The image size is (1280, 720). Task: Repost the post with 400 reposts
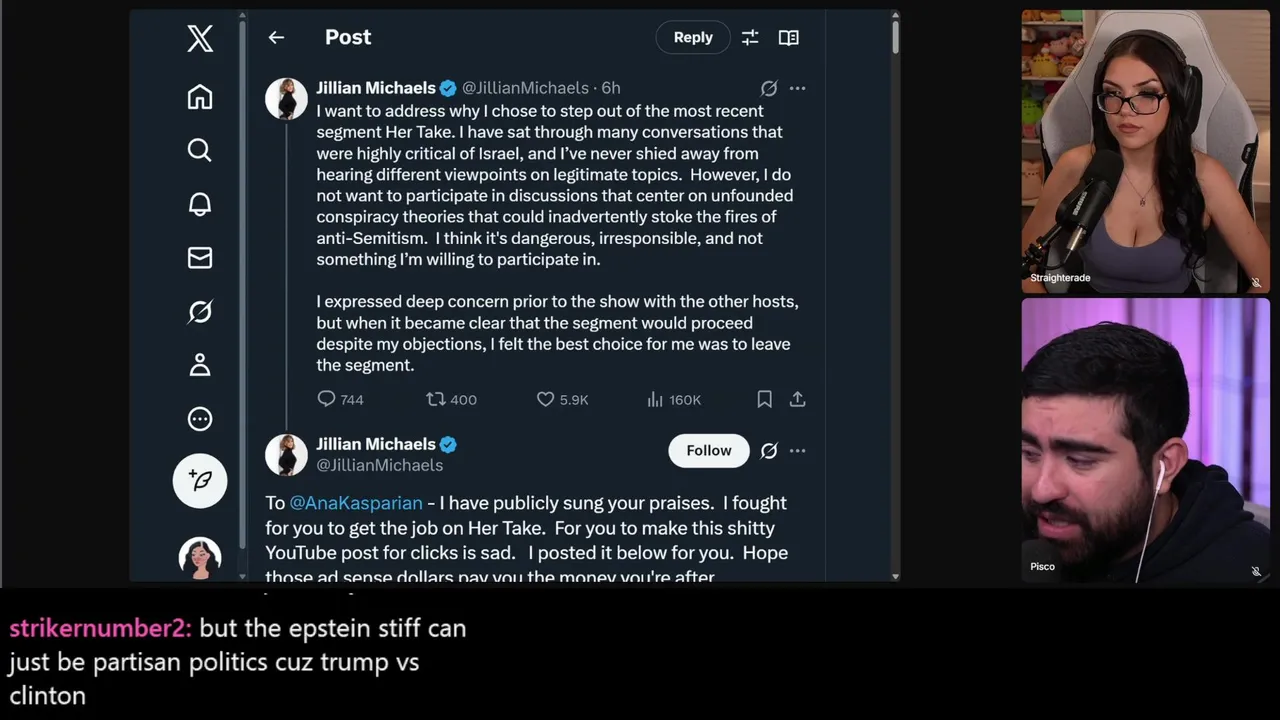[451, 399]
